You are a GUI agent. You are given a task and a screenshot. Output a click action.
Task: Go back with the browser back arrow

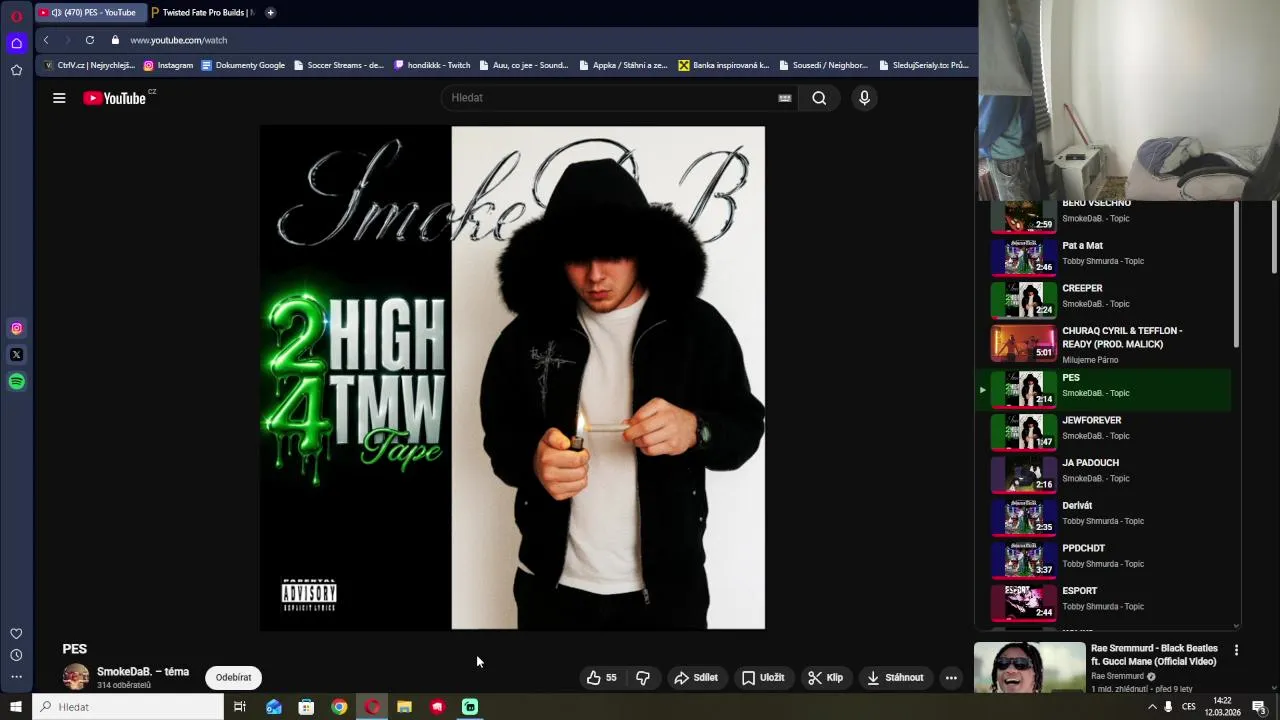46,40
